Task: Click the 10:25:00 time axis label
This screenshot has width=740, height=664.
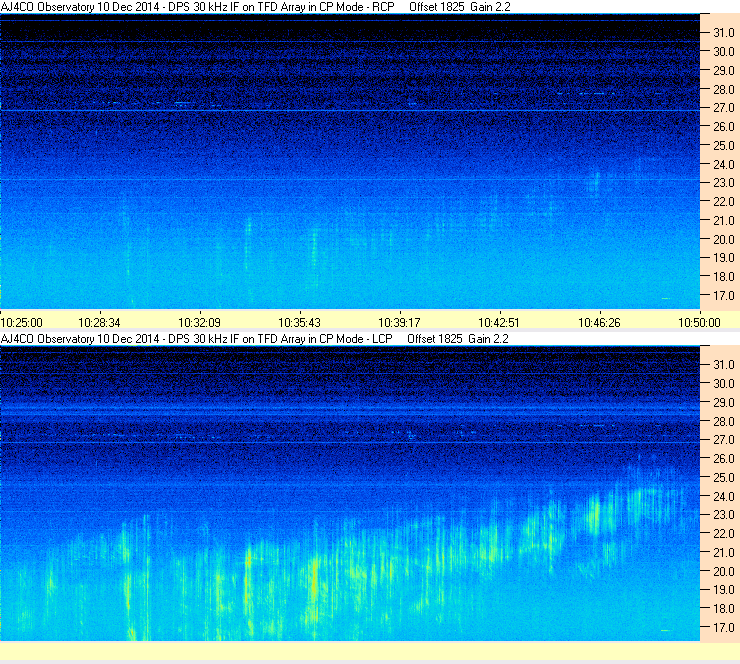Action: click(22, 323)
